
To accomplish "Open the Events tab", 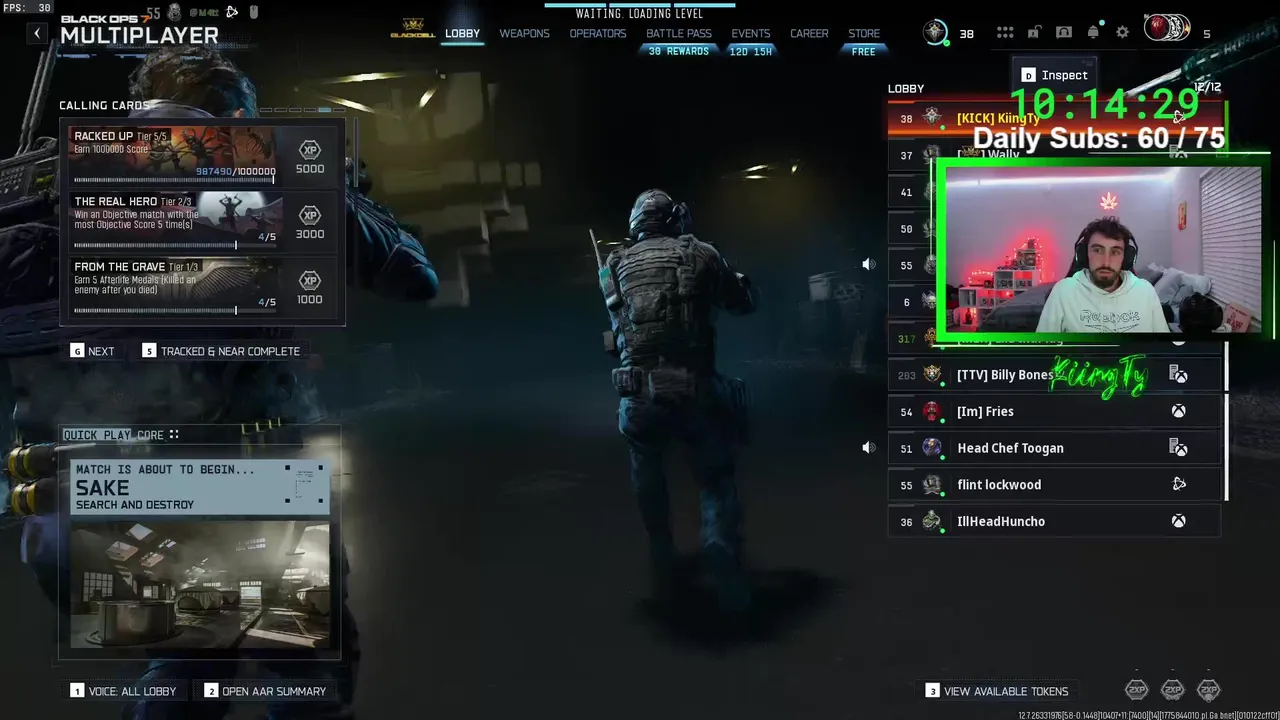I will [x=751, y=33].
